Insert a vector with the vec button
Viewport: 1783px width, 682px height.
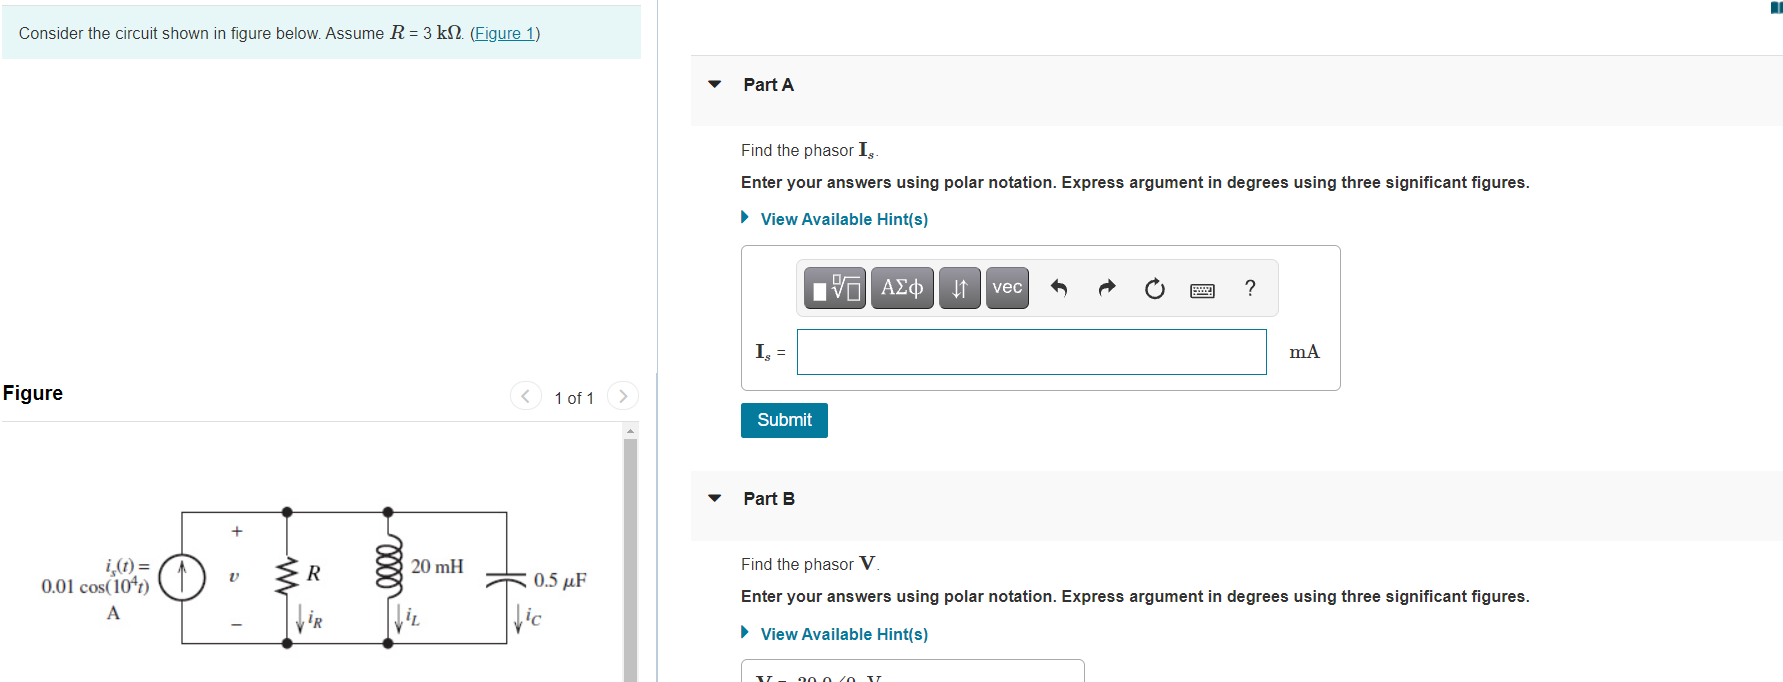(1007, 288)
